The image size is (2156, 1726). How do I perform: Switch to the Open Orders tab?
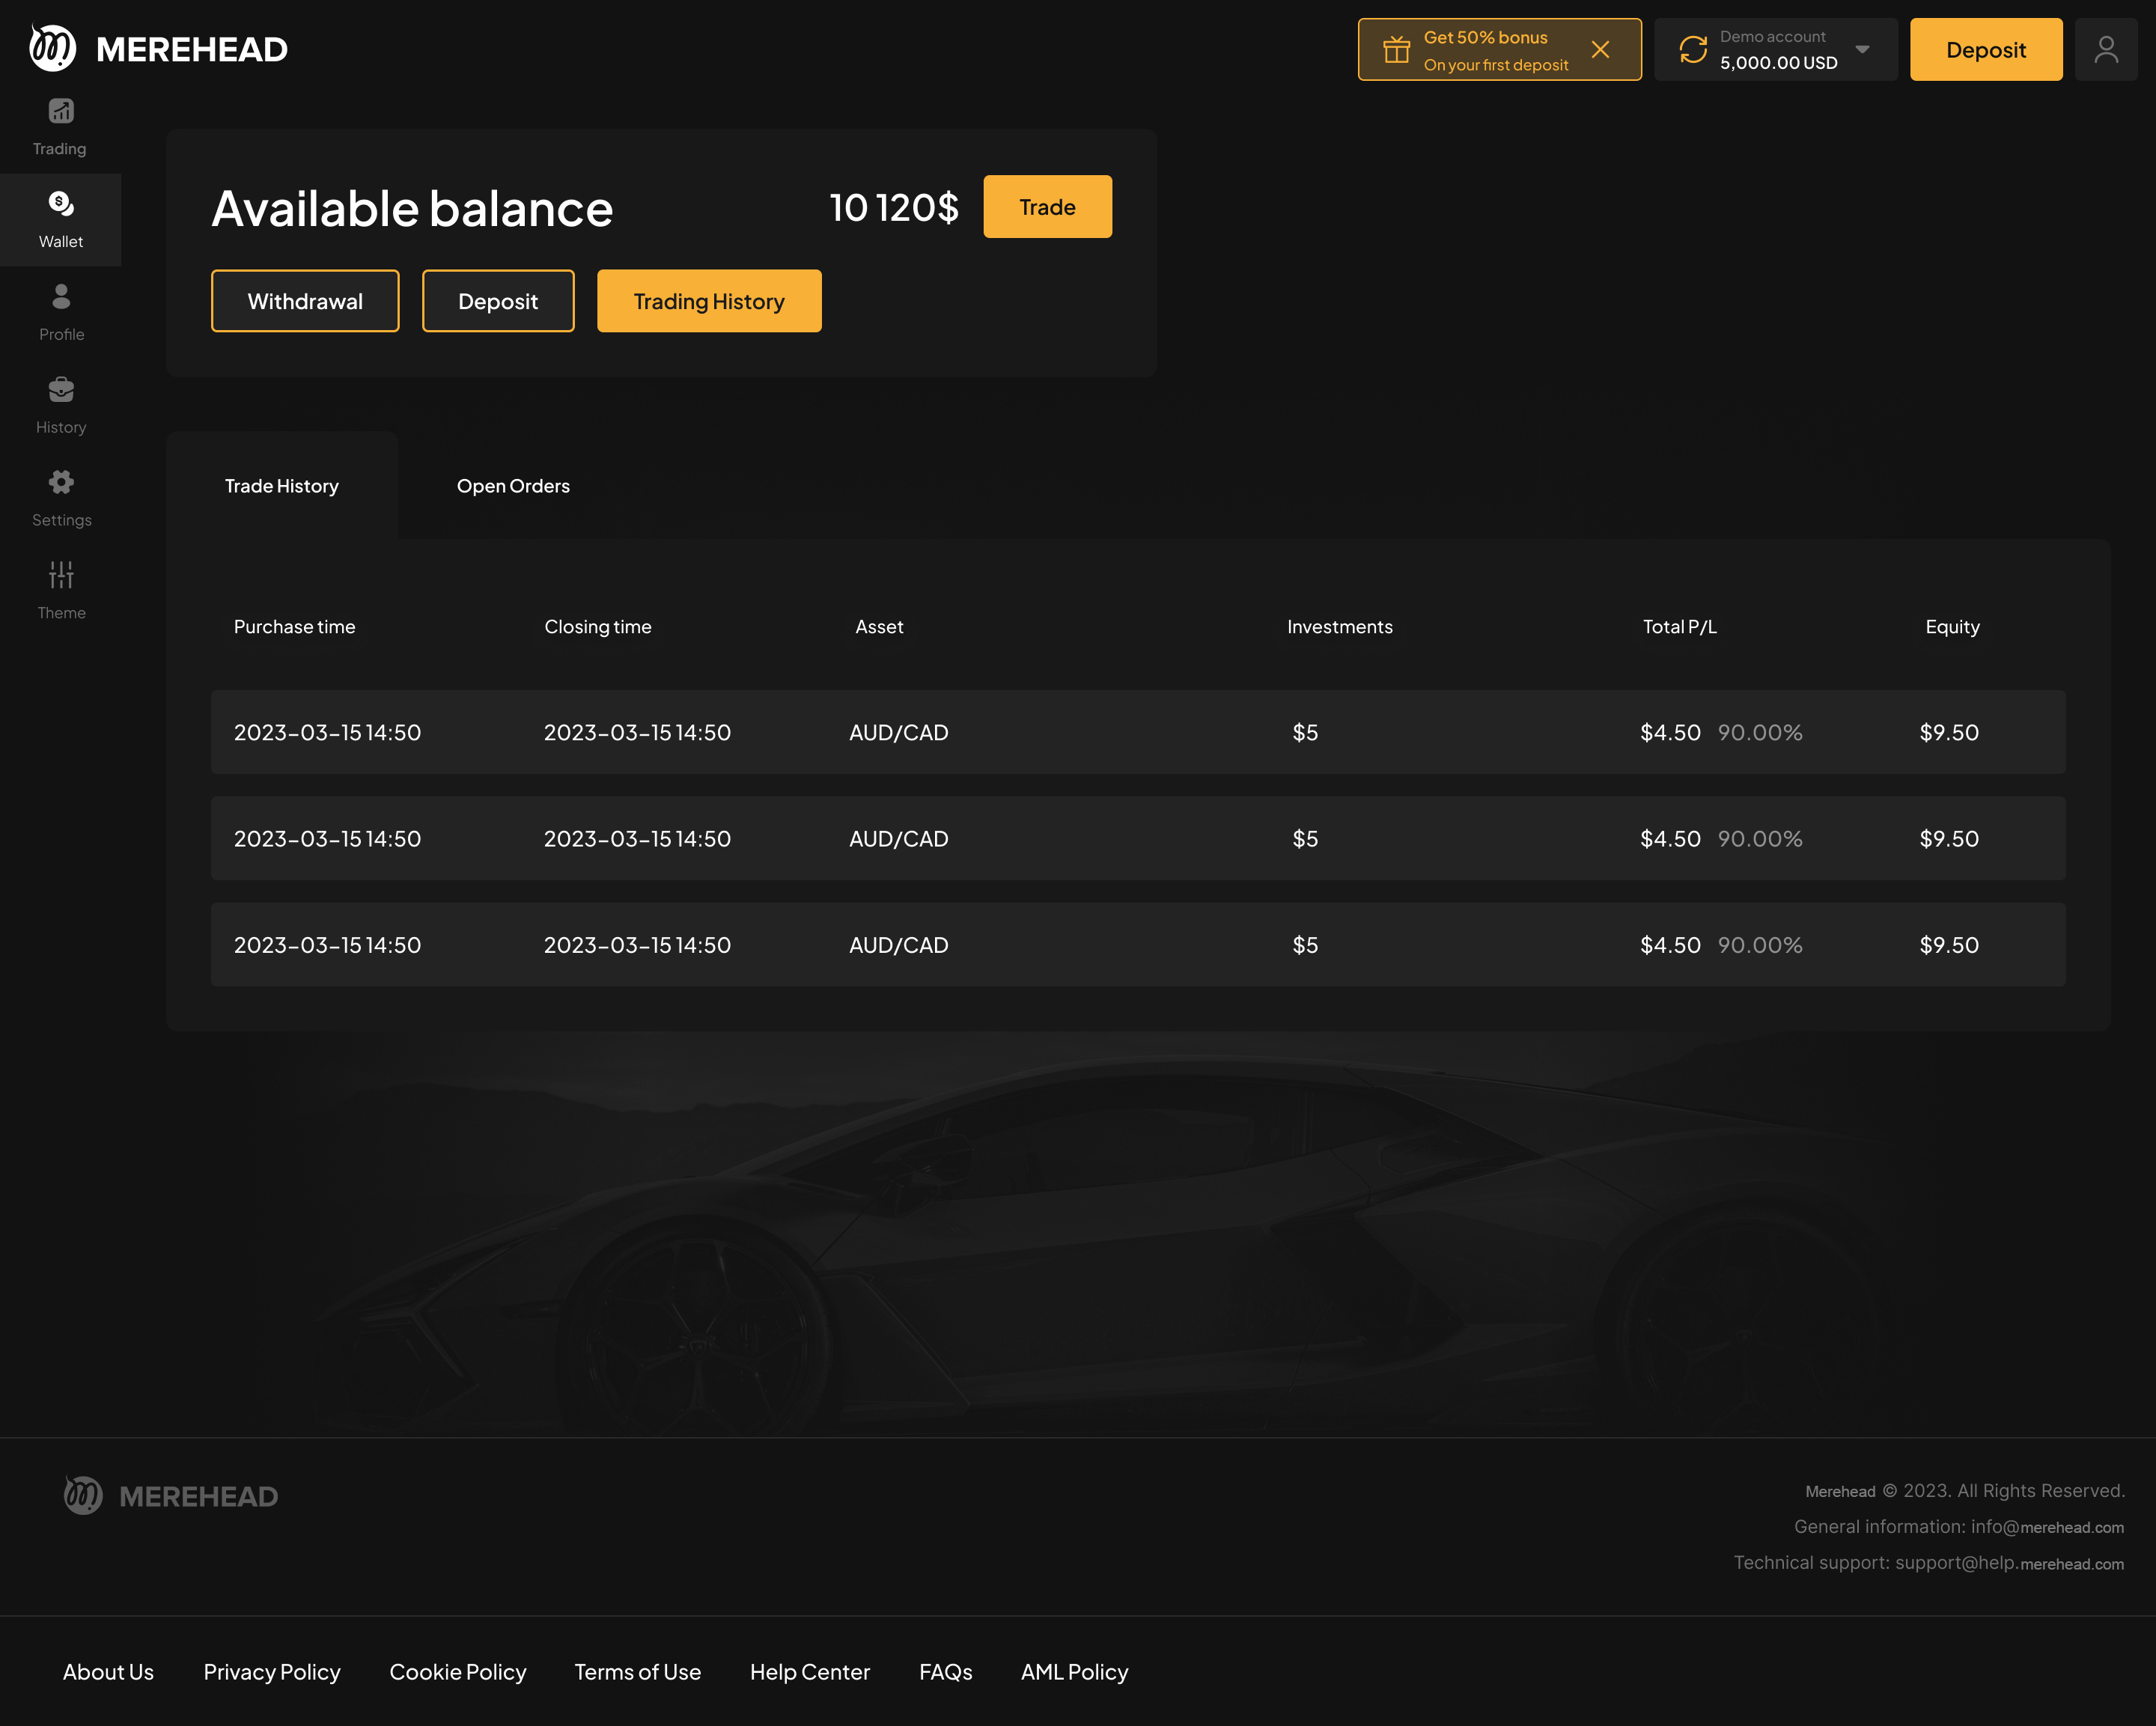pyautogui.click(x=513, y=486)
